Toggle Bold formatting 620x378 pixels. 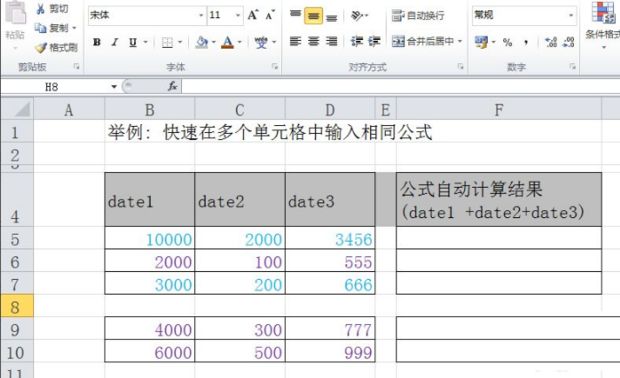[x=96, y=42]
